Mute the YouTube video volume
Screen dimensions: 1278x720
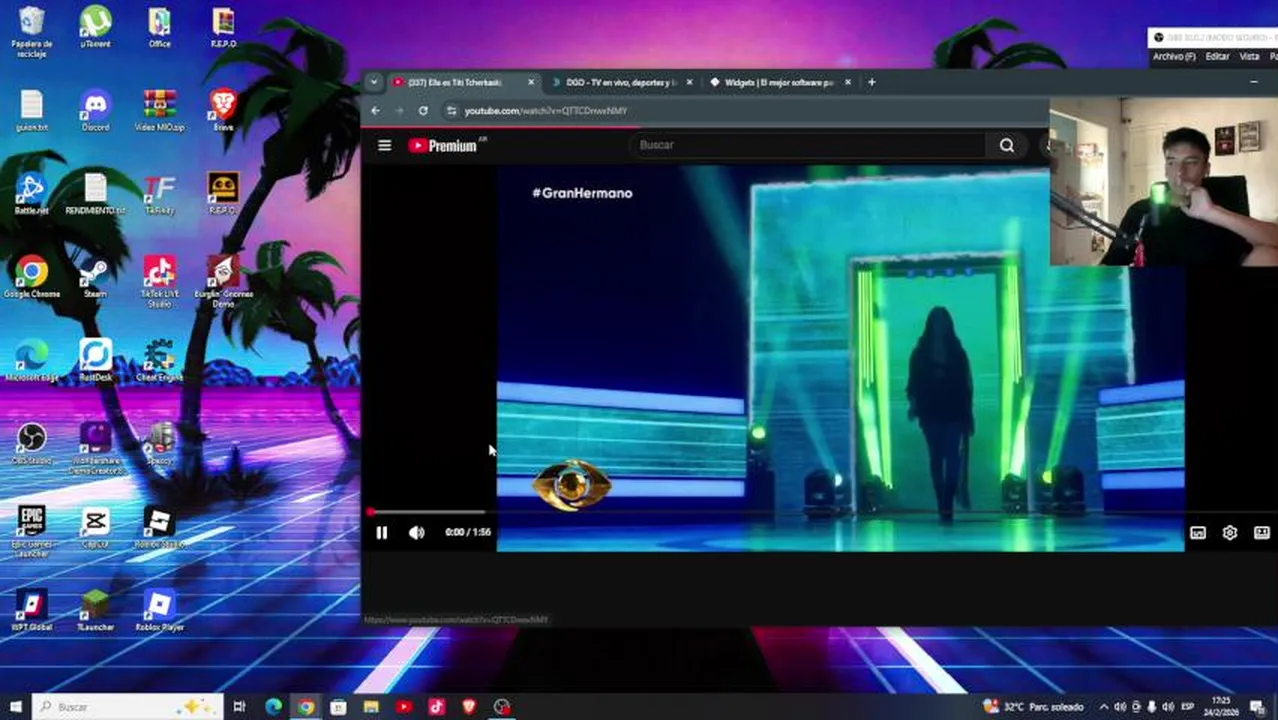click(416, 533)
